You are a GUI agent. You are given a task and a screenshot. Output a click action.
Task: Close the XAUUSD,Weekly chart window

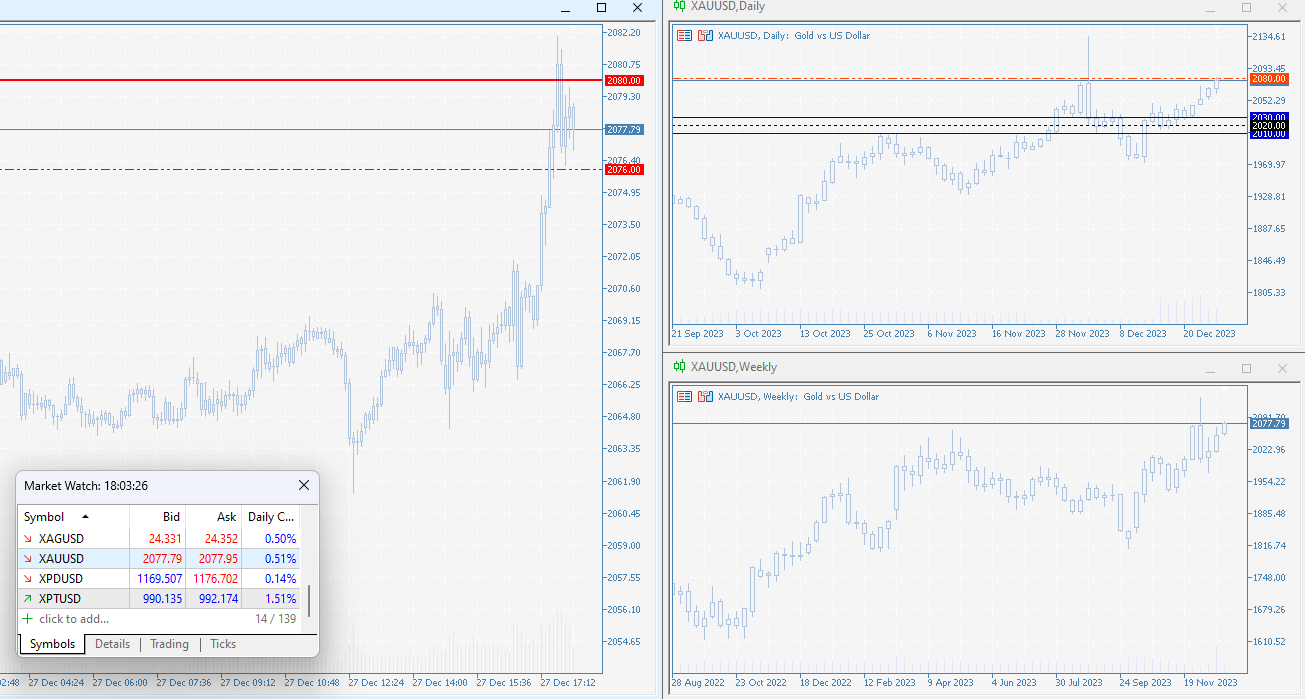(1282, 368)
